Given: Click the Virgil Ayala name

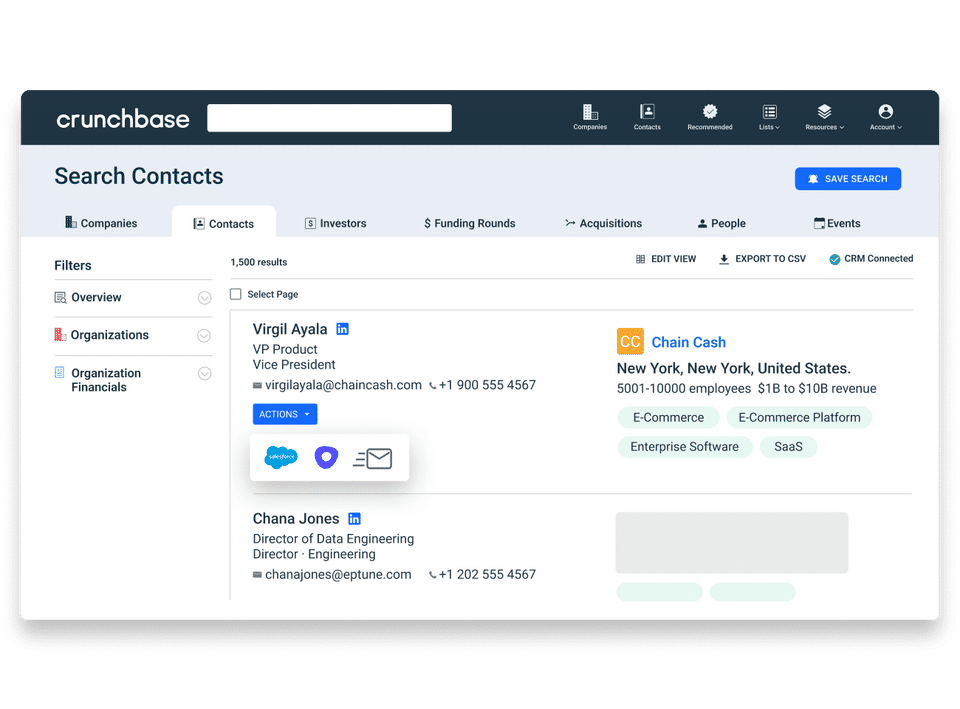Looking at the screenshot, I should pyautogui.click(x=290, y=329).
